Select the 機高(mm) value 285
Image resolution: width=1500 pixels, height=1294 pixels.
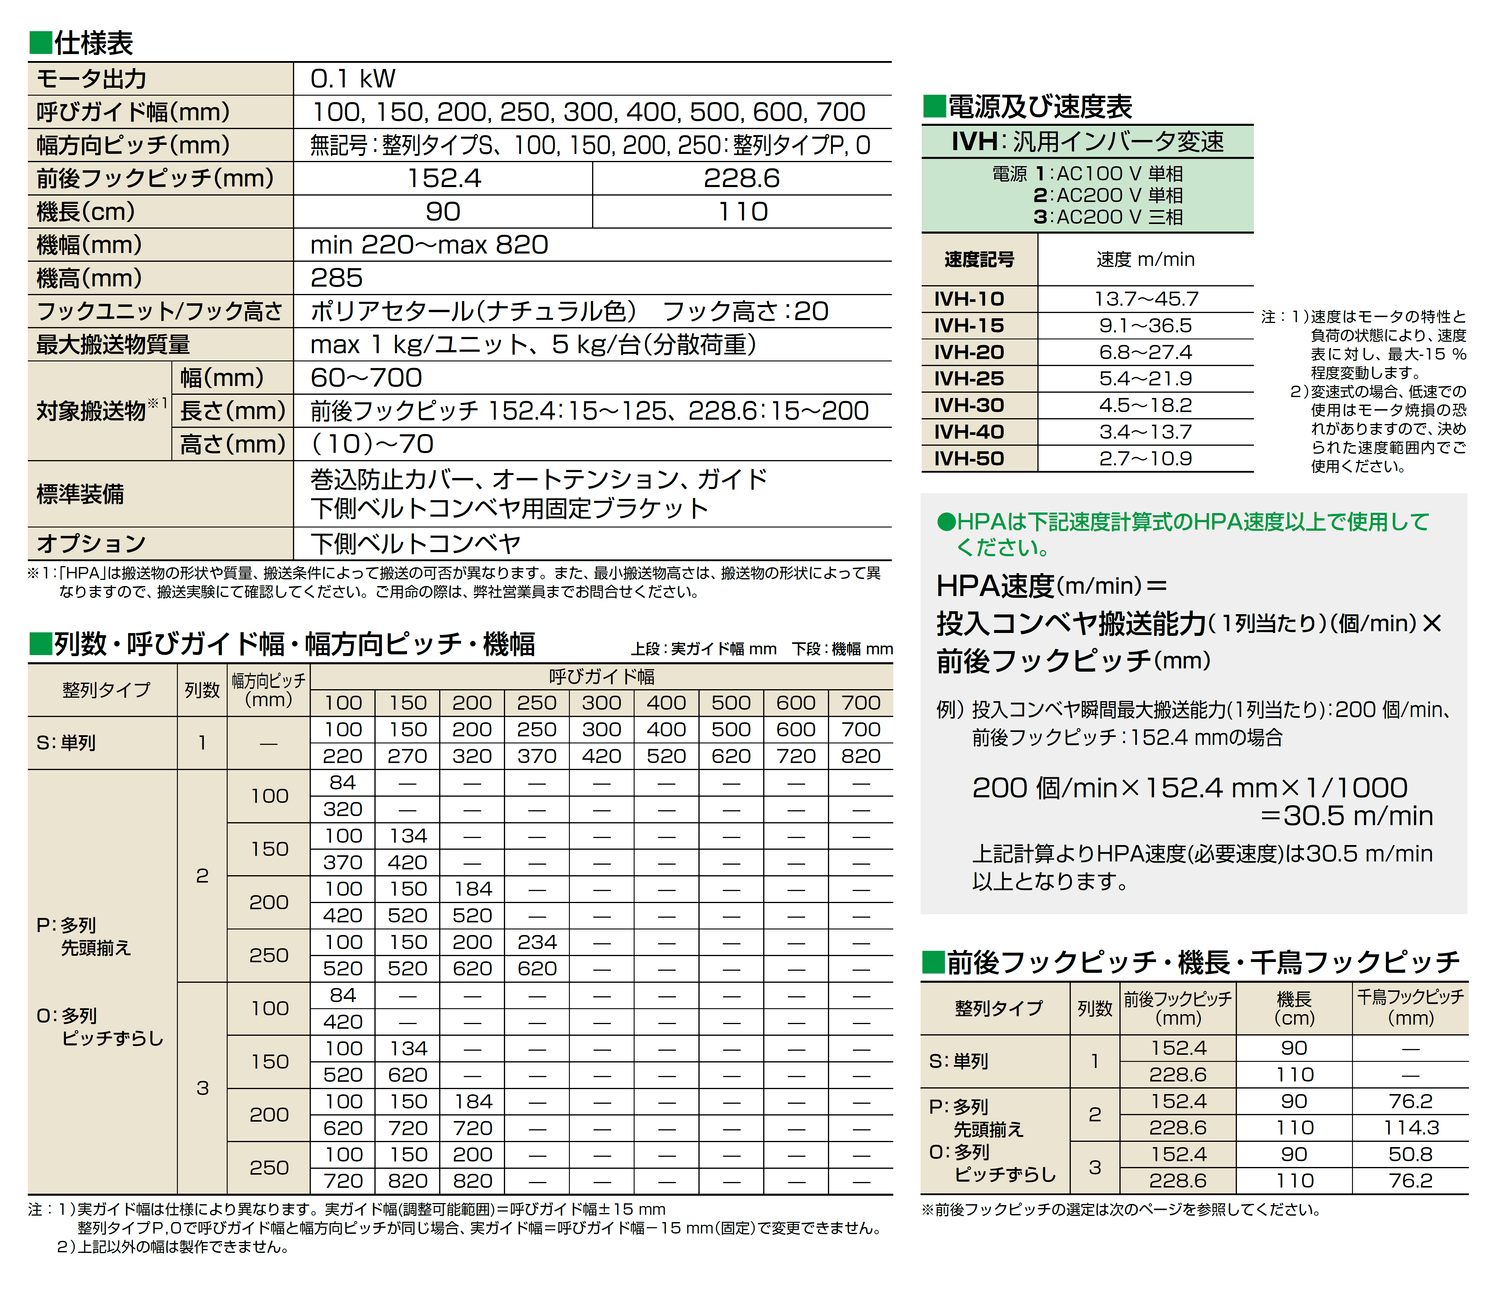pos(337,278)
